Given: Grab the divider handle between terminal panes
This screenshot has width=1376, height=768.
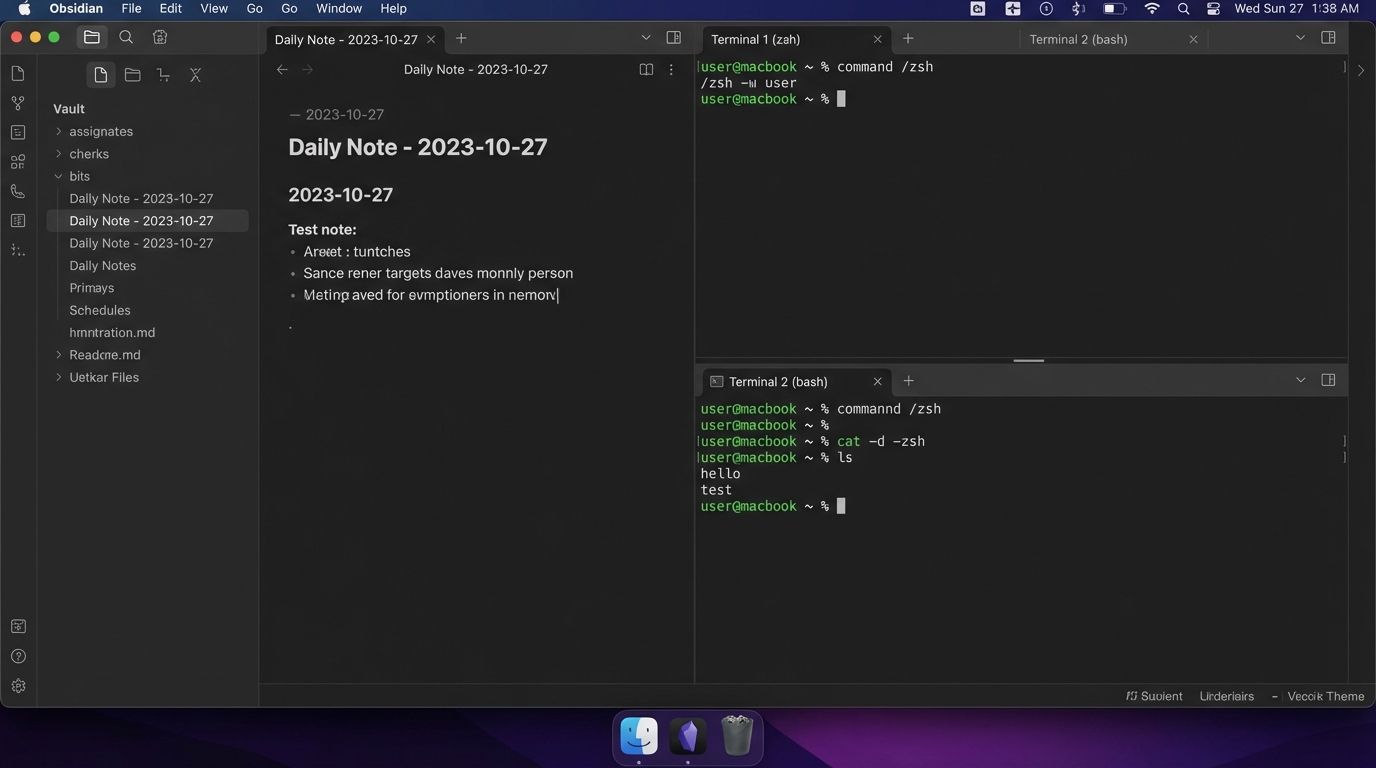Looking at the screenshot, I should click(1028, 360).
